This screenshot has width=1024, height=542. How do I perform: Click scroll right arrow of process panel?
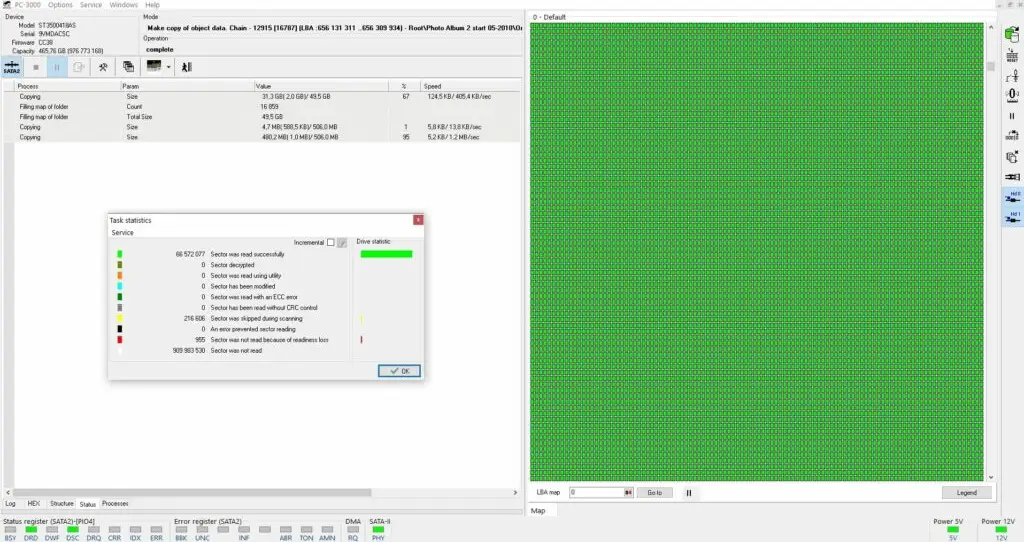515,492
